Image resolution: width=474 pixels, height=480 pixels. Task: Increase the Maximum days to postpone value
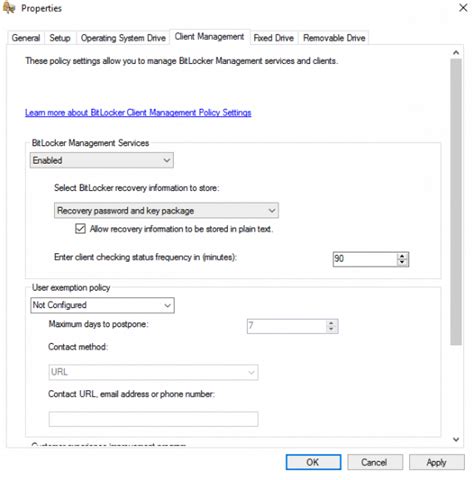[x=331, y=323]
